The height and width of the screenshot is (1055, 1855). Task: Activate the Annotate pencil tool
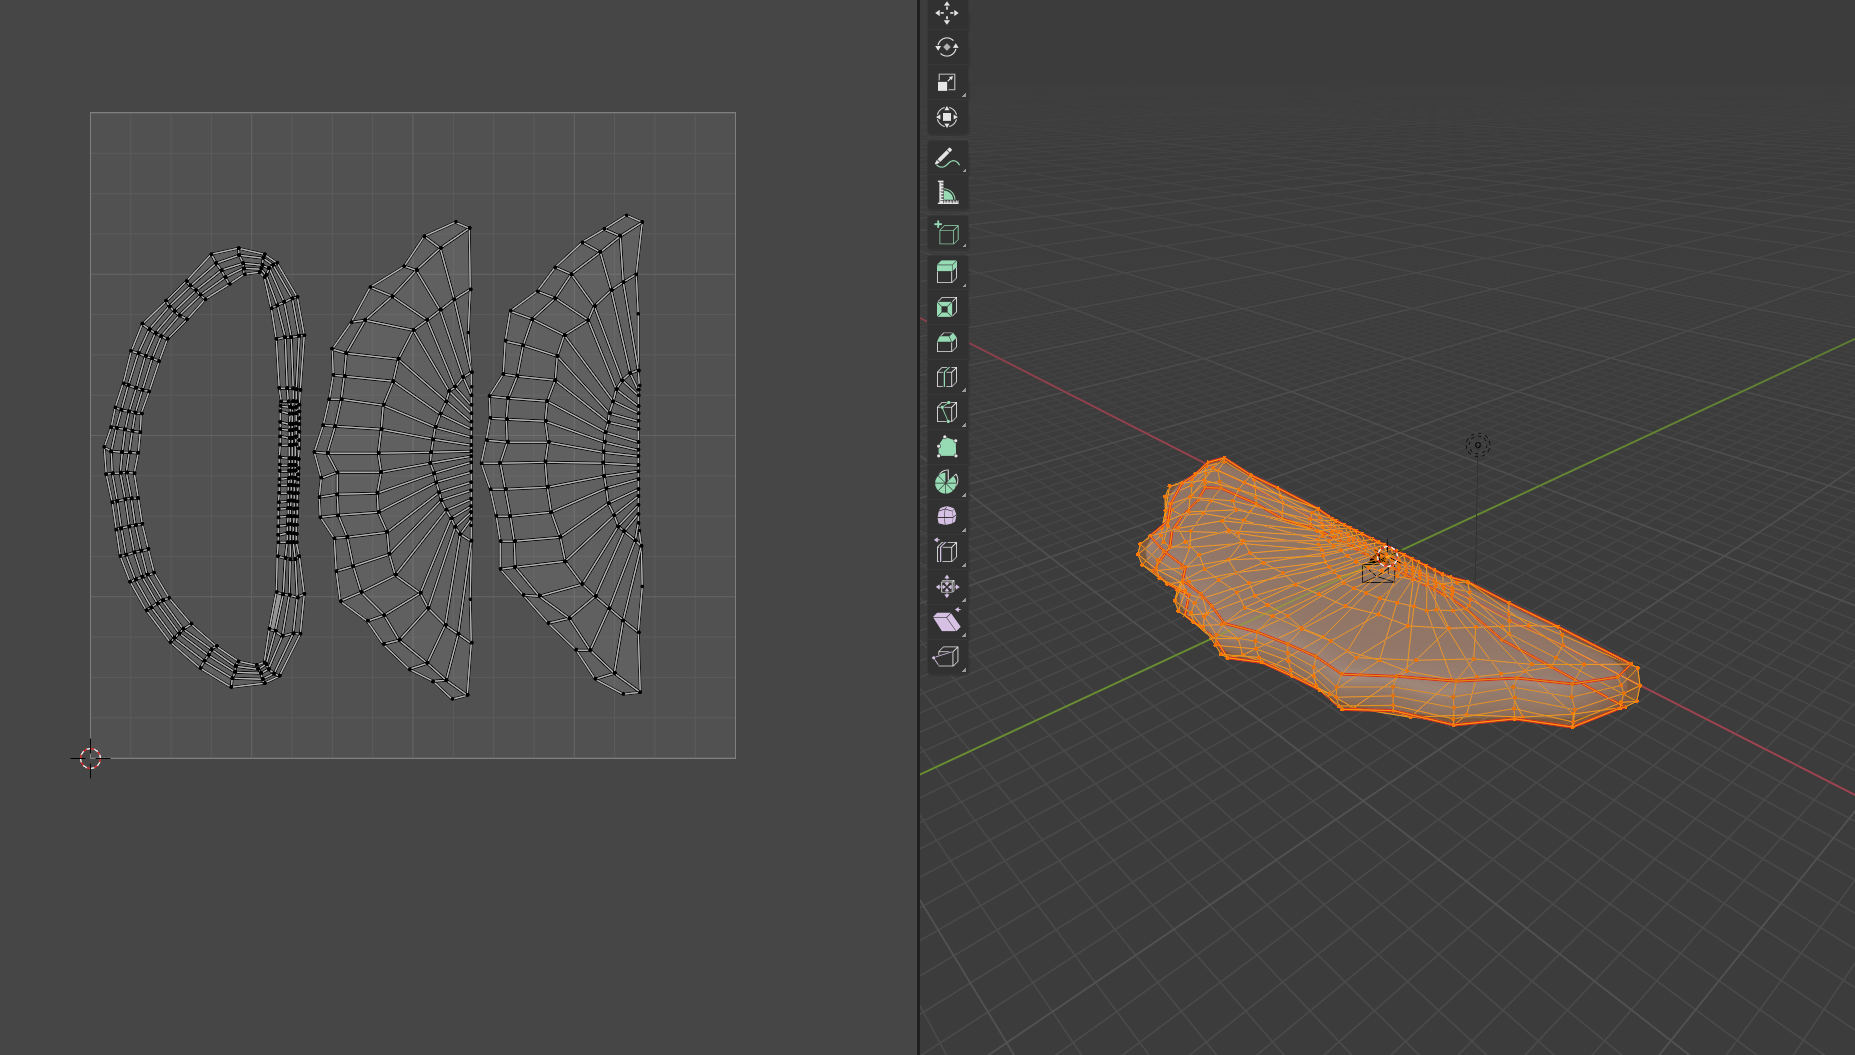click(947, 158)
